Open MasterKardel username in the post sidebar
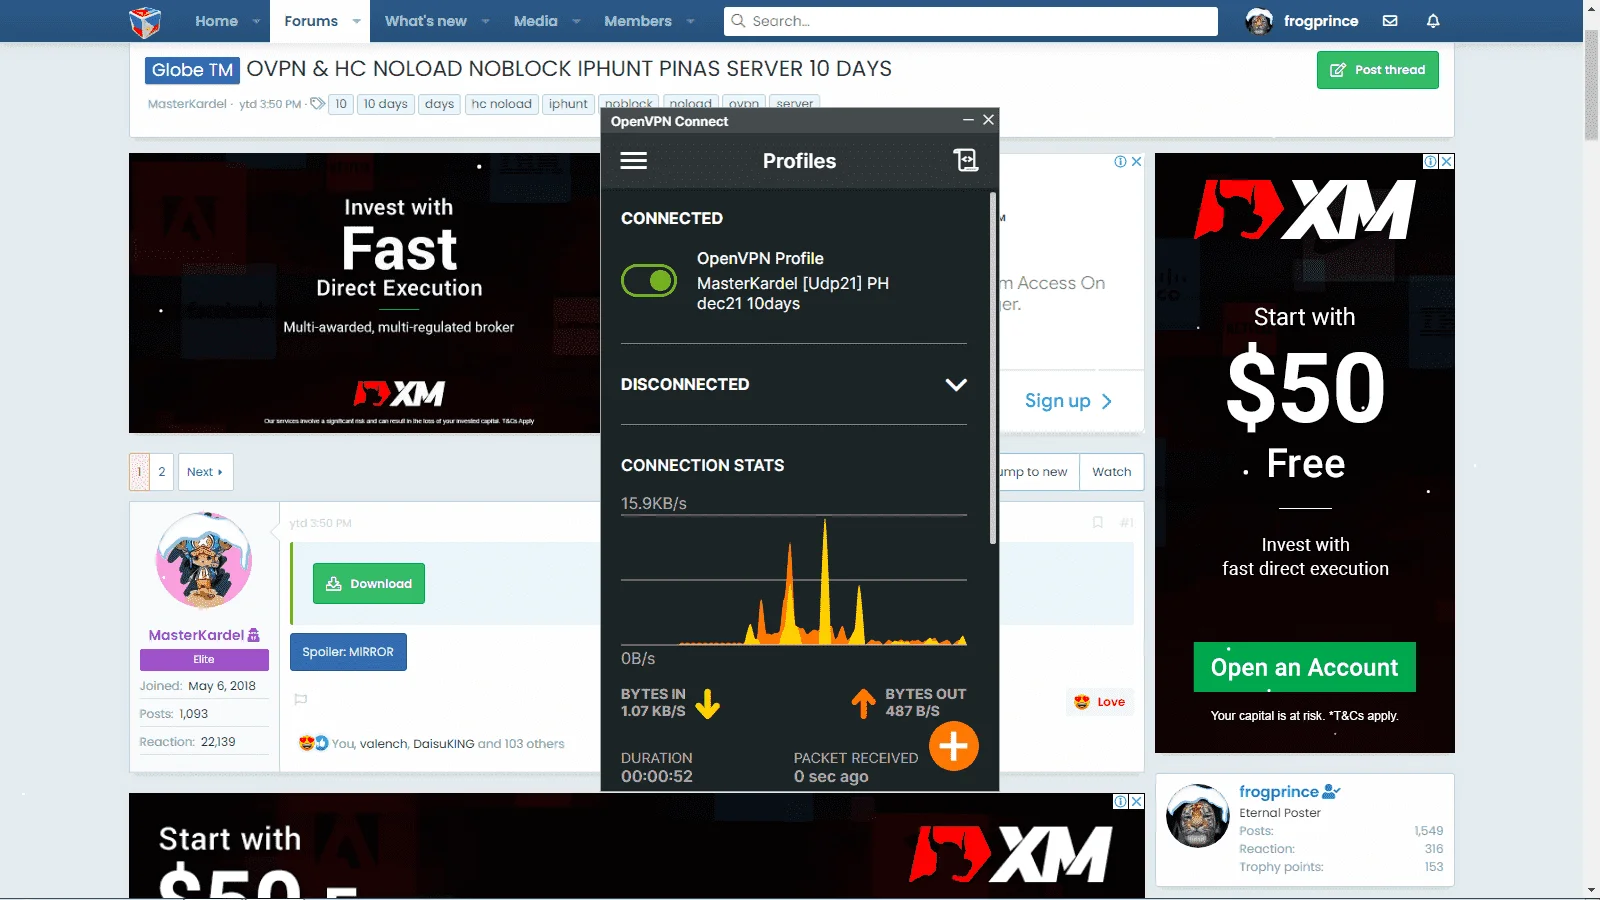This screenshot has width=1600, height=900. coord(196,635)
